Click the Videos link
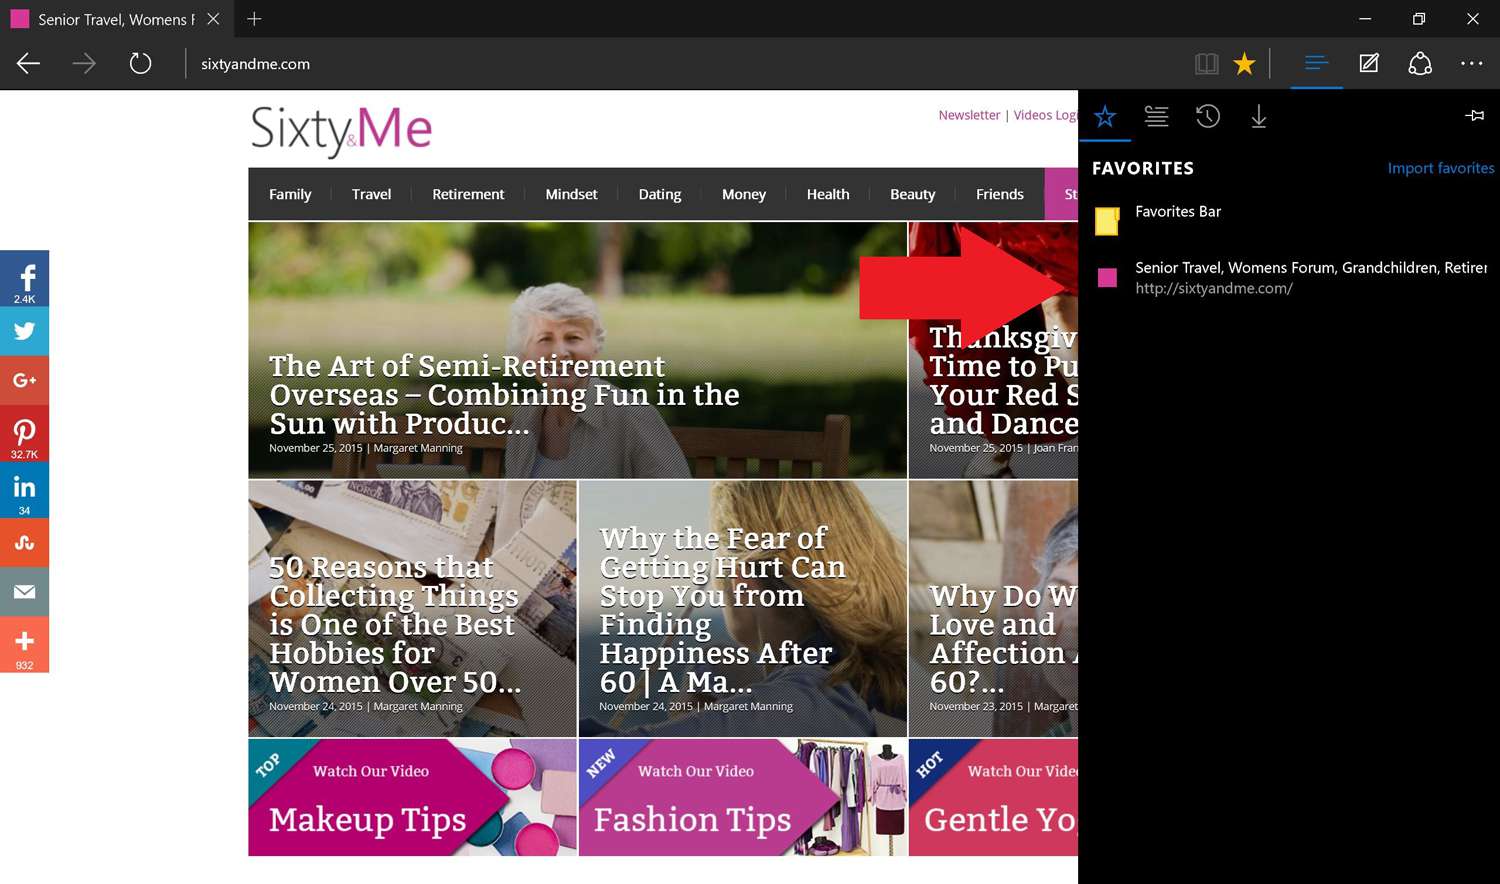1500x884 pixels. point(1033,115)
